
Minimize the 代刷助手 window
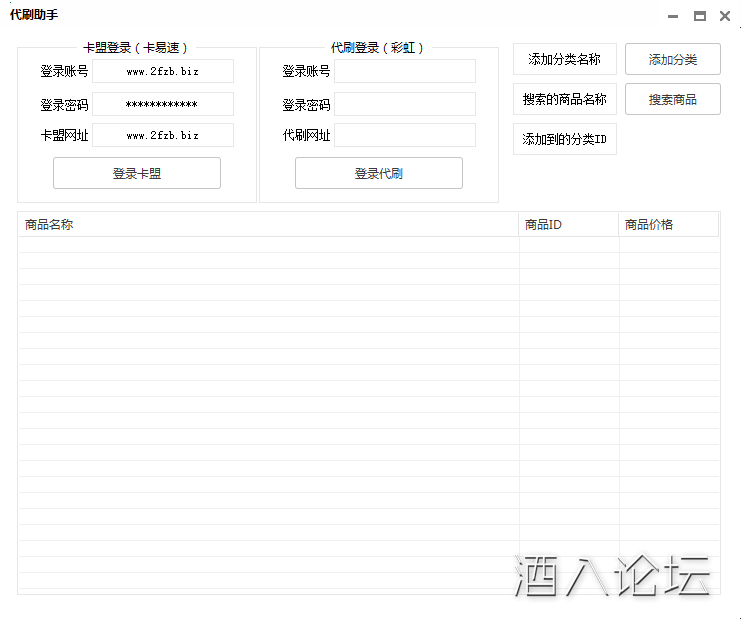[x=673, y=16]
